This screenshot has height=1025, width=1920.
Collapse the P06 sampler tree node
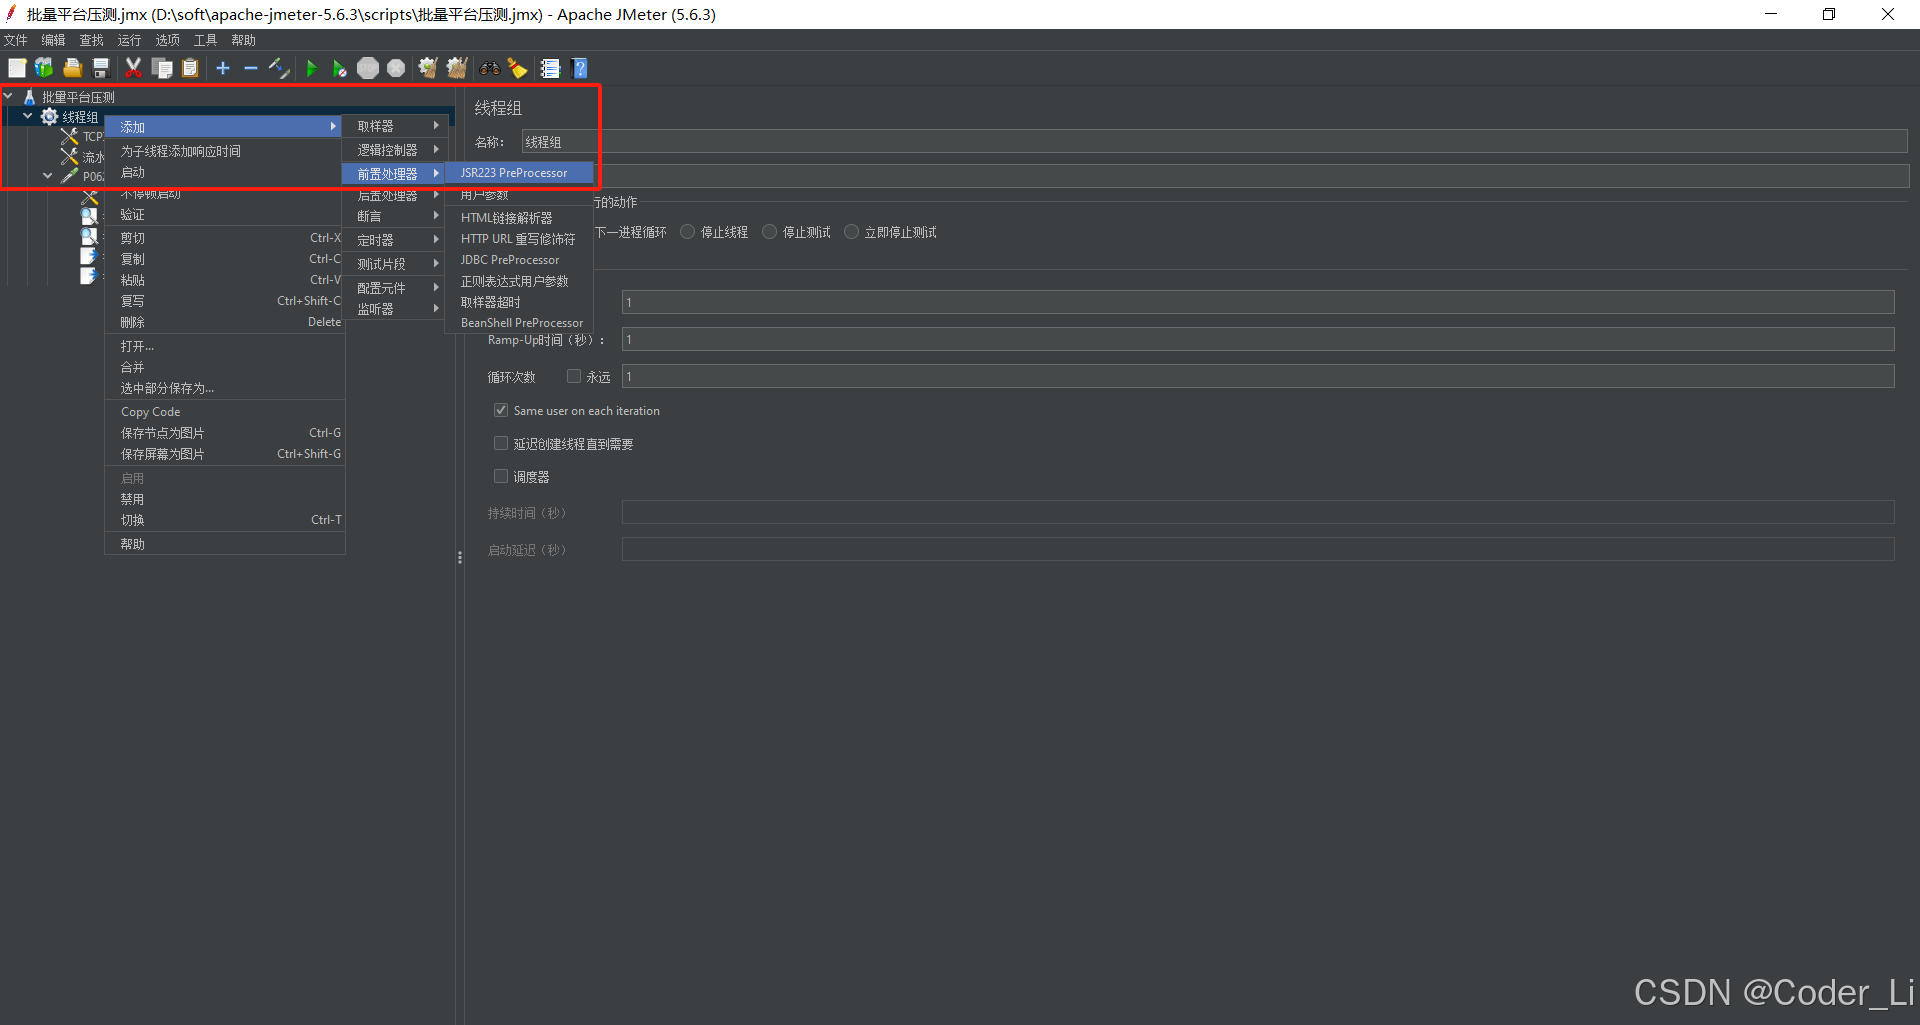click(x=48, y=176)
